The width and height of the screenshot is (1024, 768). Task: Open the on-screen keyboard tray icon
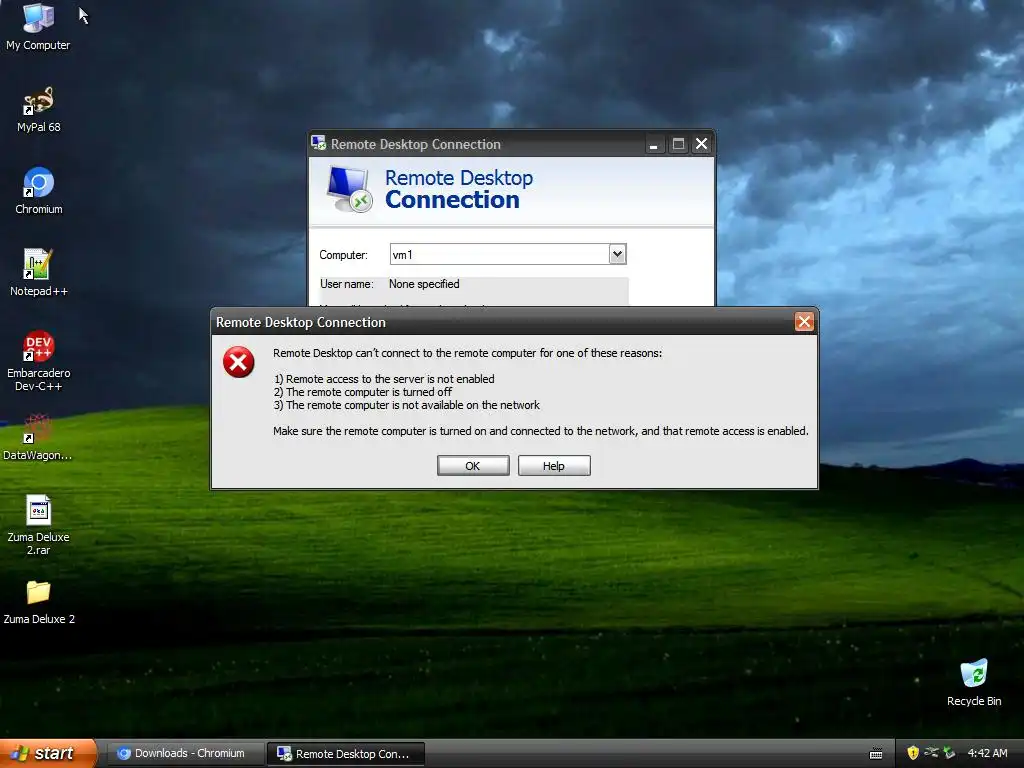point(876,754)
